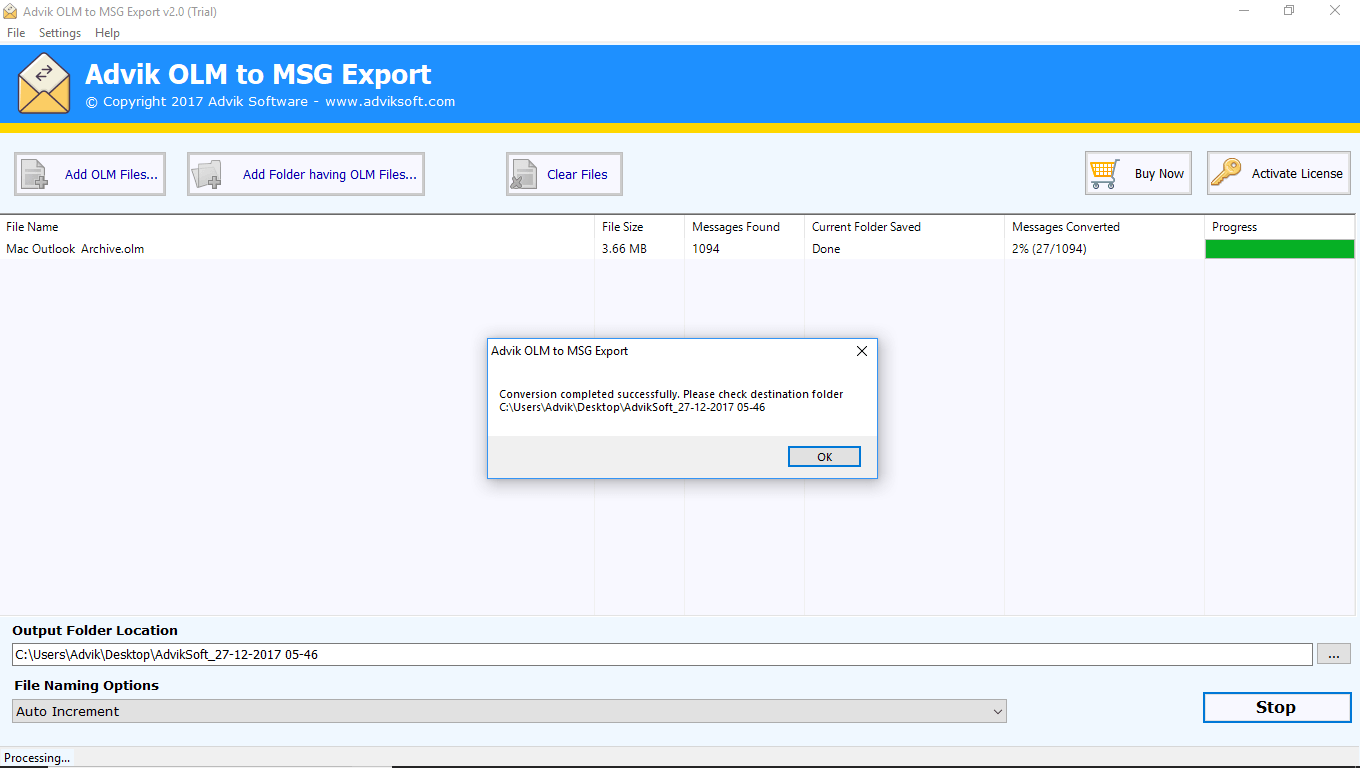Open the File menu

click(16, 33)
